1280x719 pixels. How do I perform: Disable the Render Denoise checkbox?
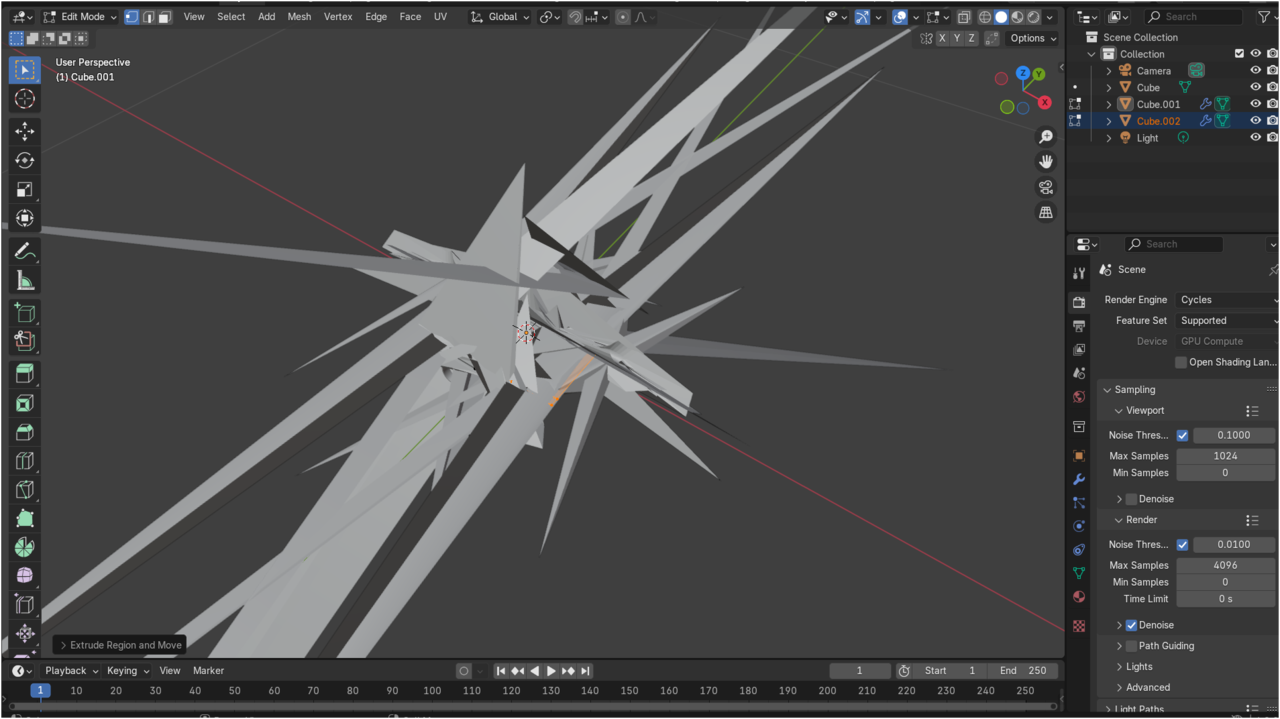(x=1131, y=625)
